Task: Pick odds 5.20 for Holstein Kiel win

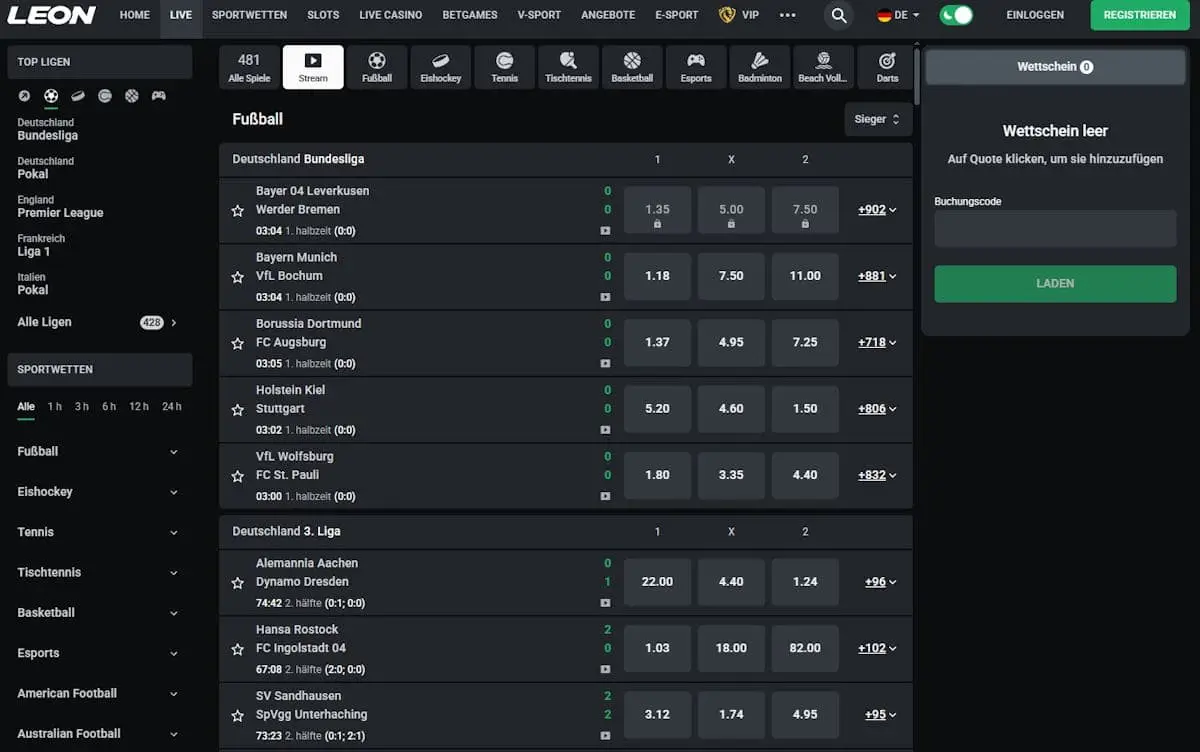Action: point(657,409)
